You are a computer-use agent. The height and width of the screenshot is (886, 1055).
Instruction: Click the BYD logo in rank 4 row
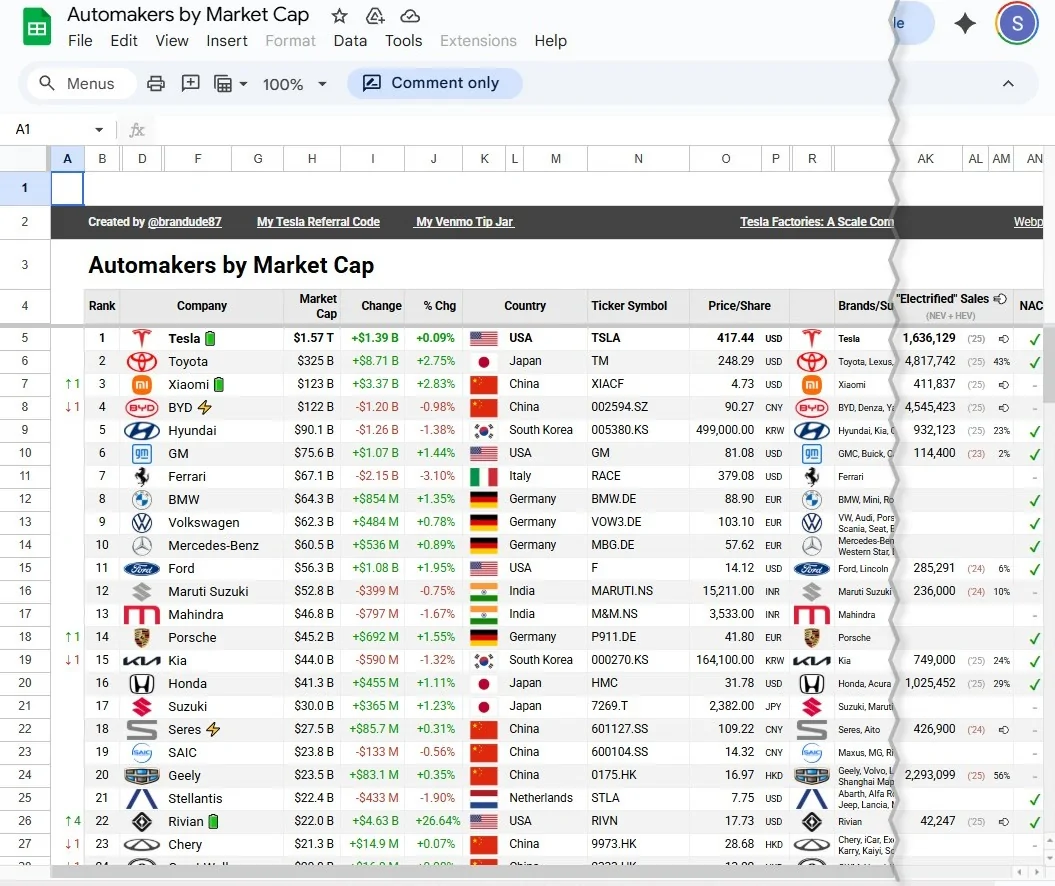pos(142,408)
